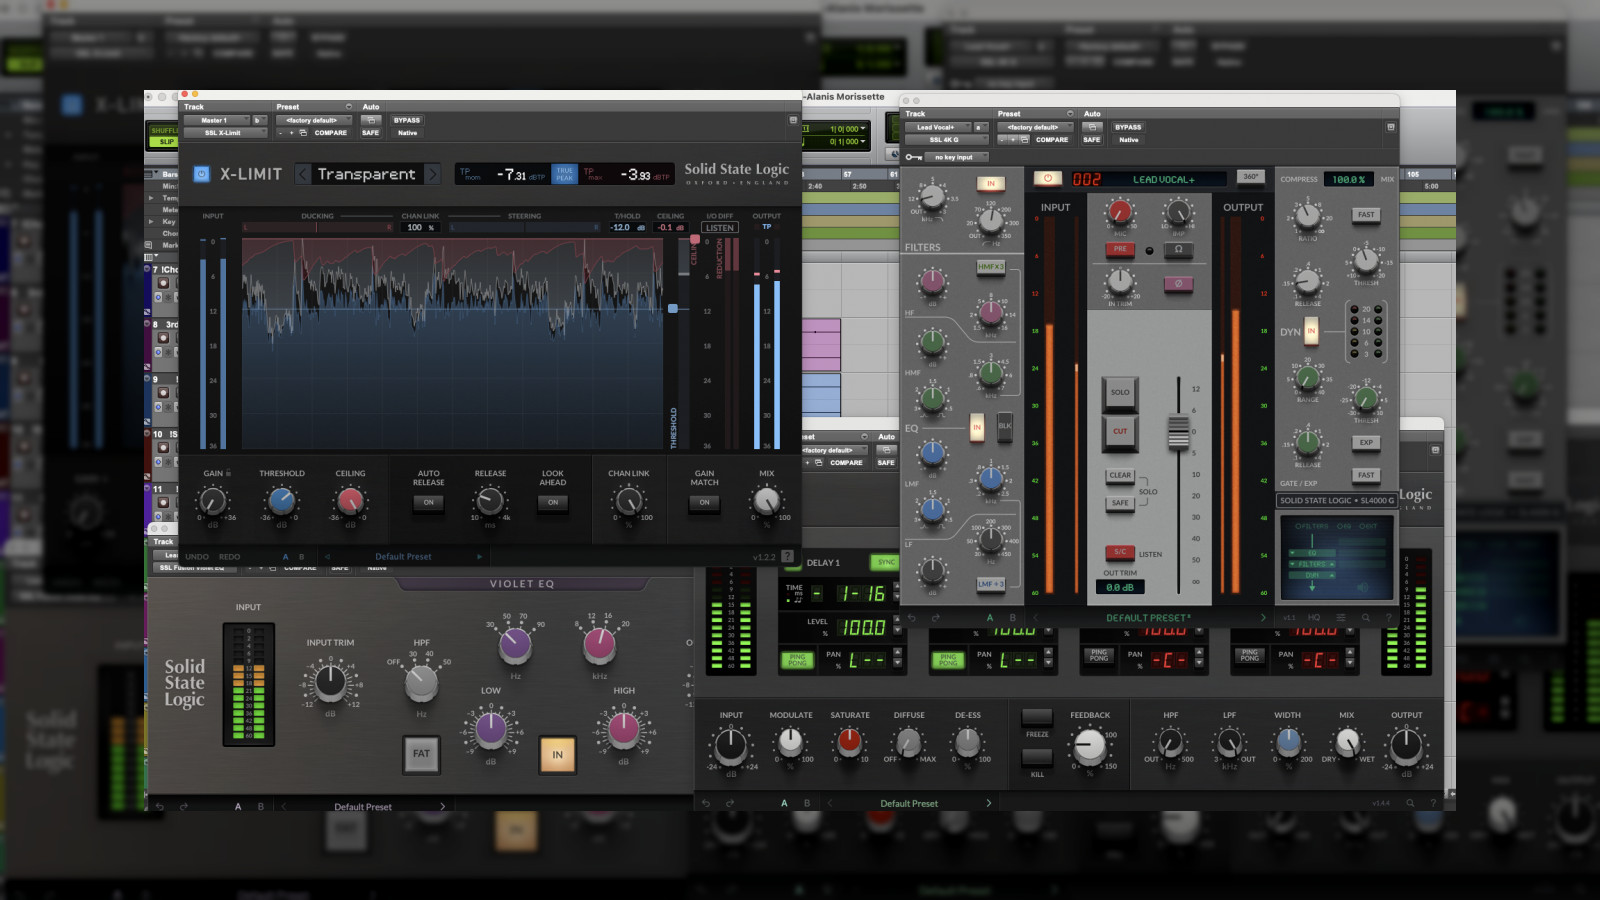Toggle the DYN IN switch
The image size is (1600, 900).
click(x=1311, y=331)
